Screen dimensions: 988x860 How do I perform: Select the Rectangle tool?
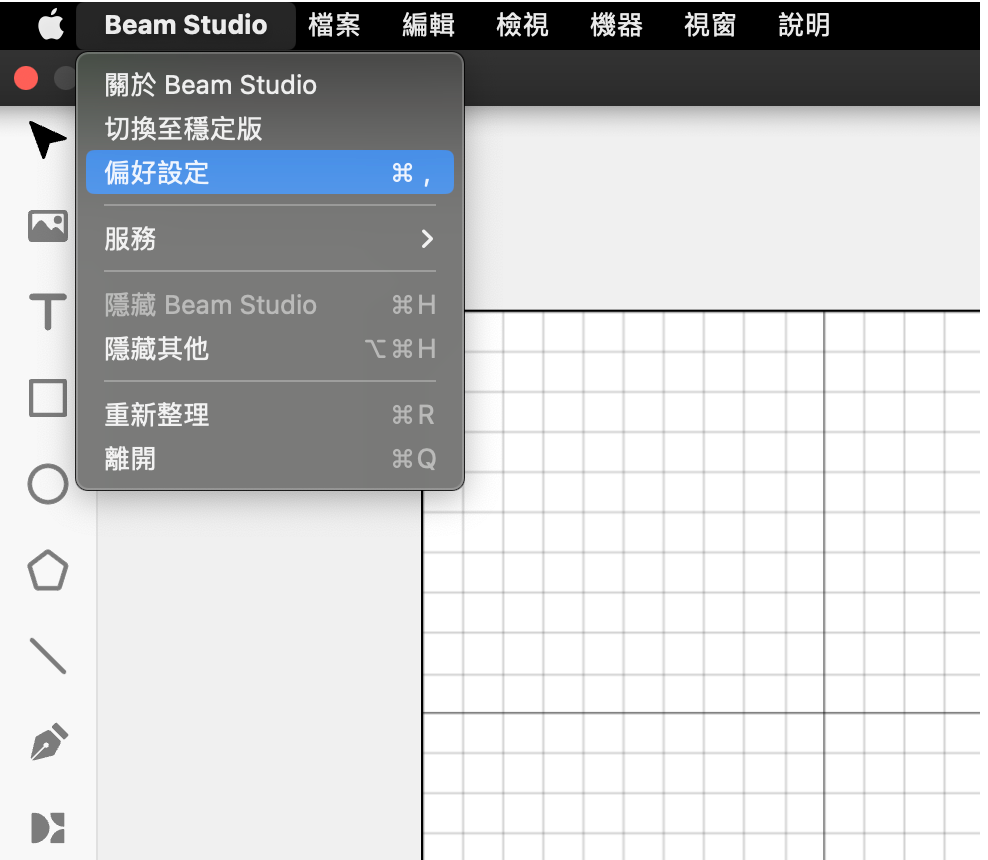click(x=48, y=398)
